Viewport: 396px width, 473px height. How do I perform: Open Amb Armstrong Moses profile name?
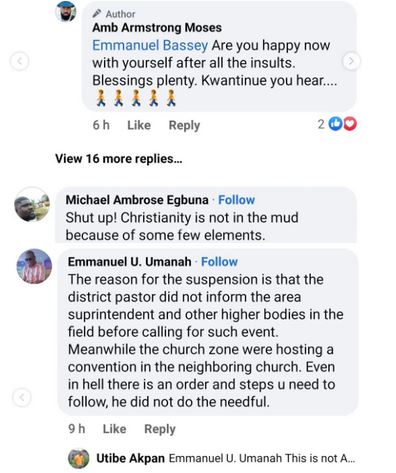pyautogui.click(x=157, y=28)
